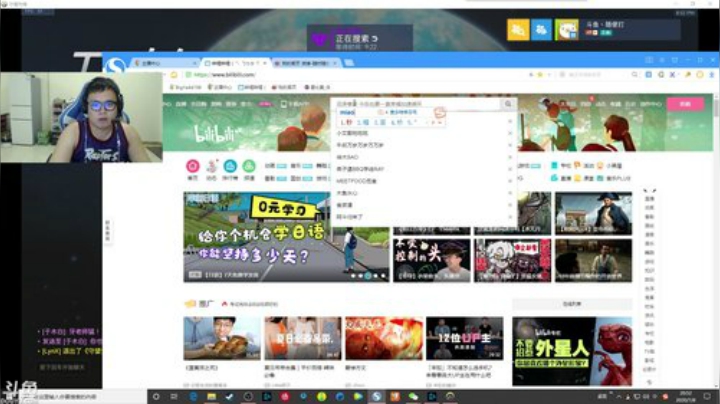Click the blue icon in game top bar

pos(541,30)
